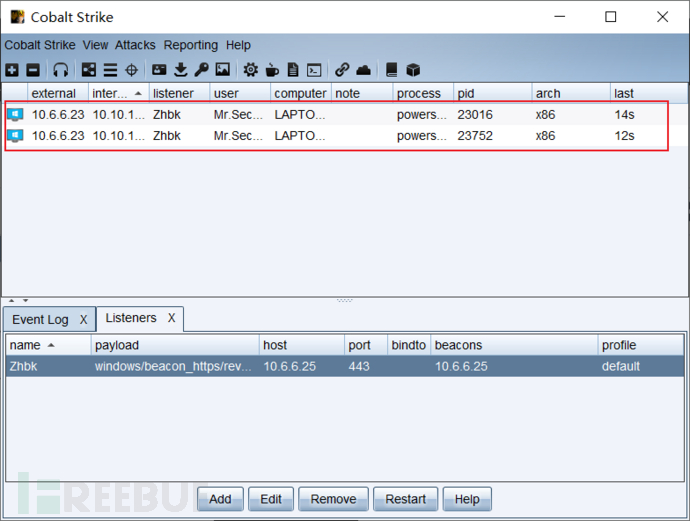Viewport: 690px width, 521px height.
Task: Click the chain link Host File icon
Action: 342,70
